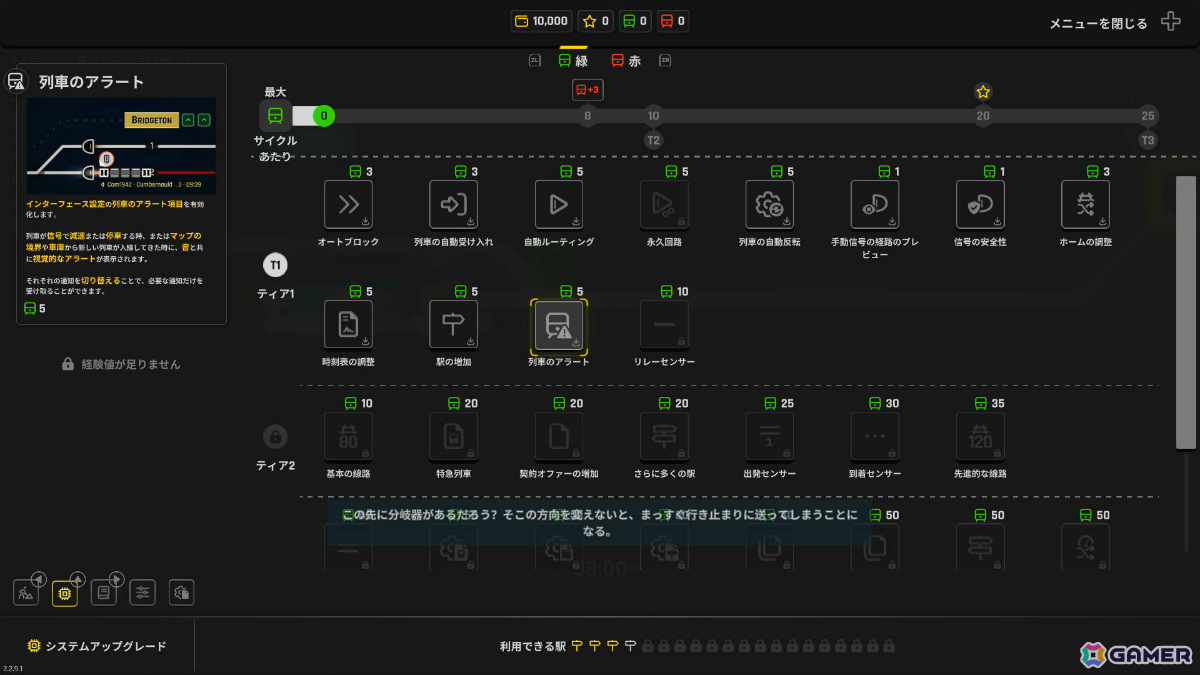Select the 時刻表の調整 upgrade icon
The image size is (1200, 675).
(348, 325)
